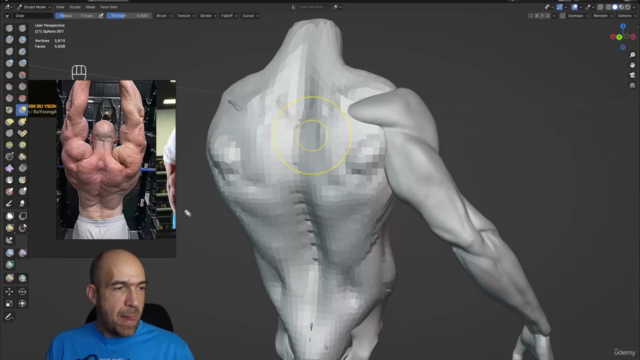Select the Scale transform tool

click(x=9, y=303)
